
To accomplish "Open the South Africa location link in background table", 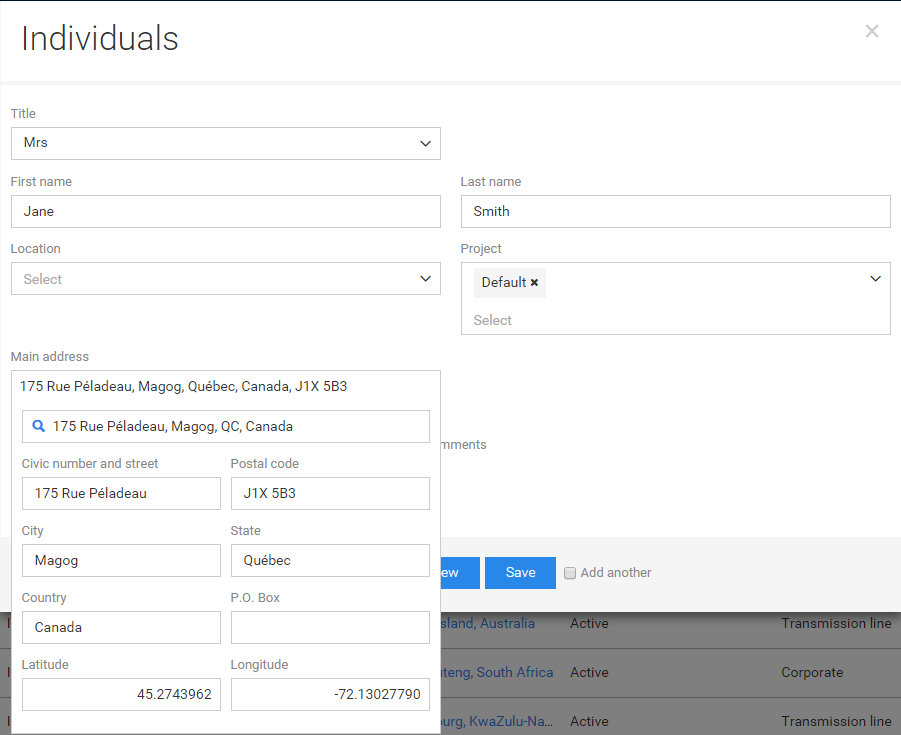I will (x=497, y=672).
